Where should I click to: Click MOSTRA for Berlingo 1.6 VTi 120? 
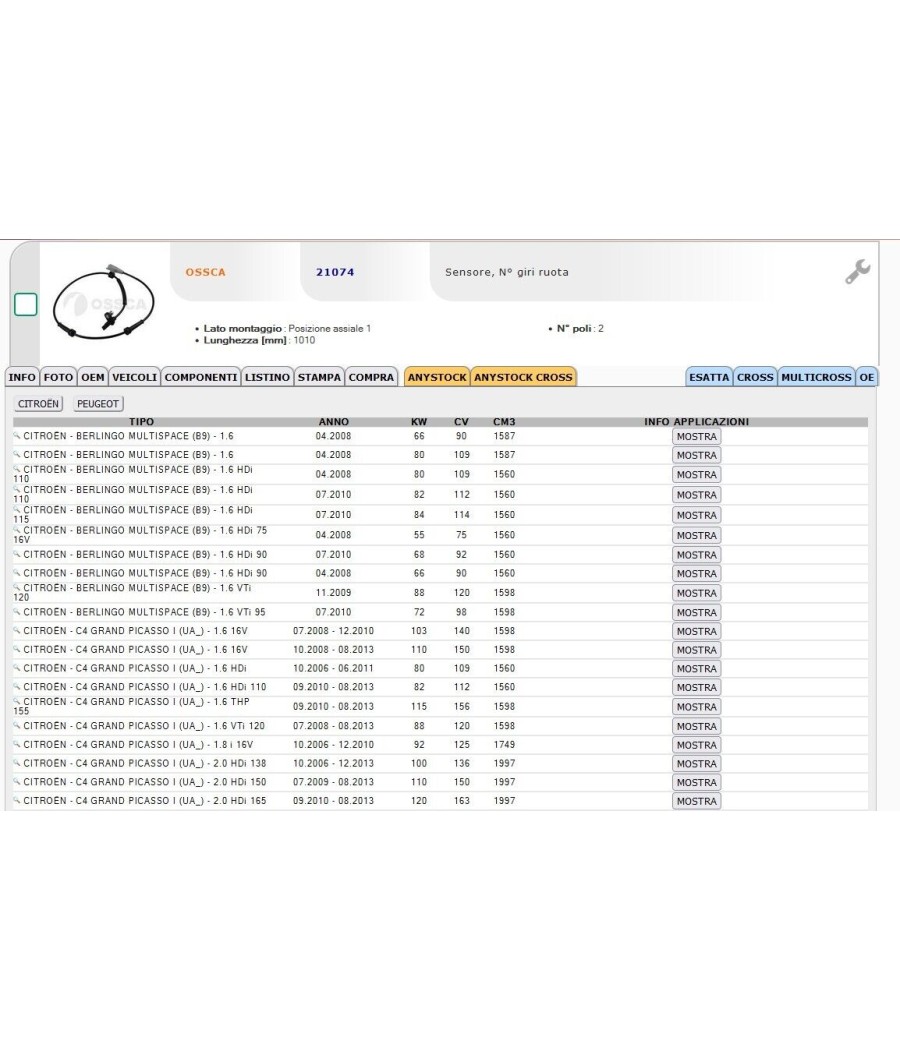(696, 593)
